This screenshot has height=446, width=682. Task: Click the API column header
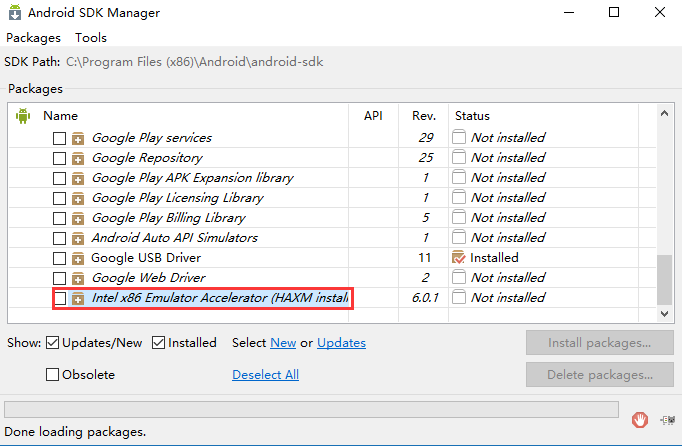click(373, 116)
